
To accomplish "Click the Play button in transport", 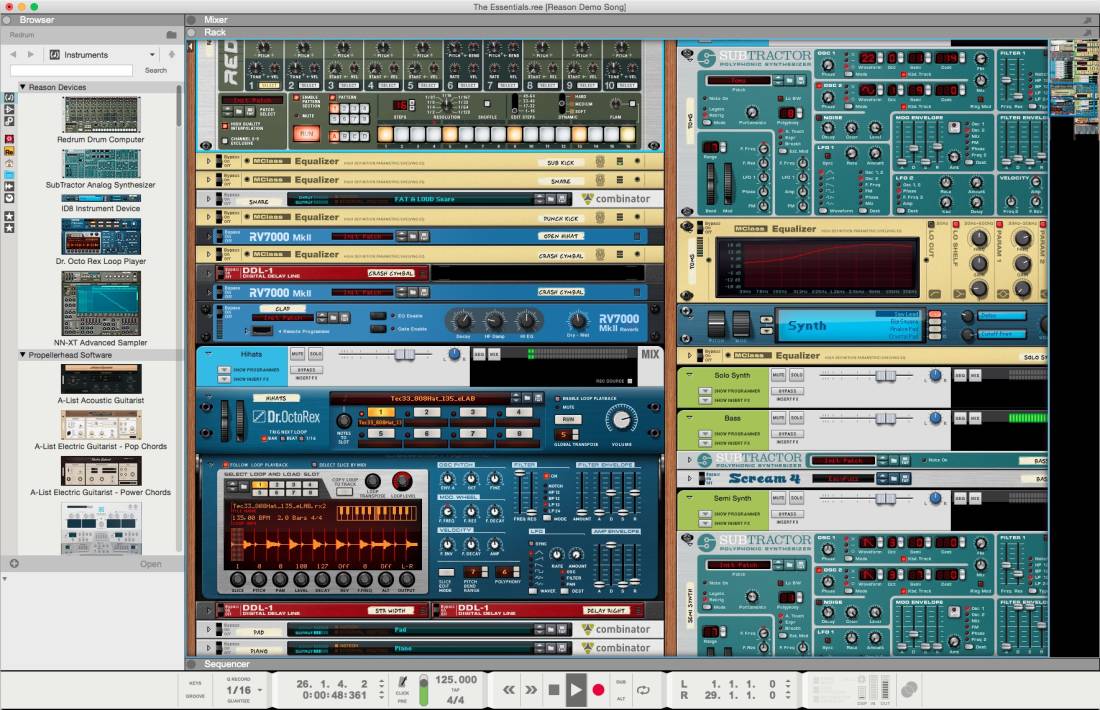I will [575, 690].
